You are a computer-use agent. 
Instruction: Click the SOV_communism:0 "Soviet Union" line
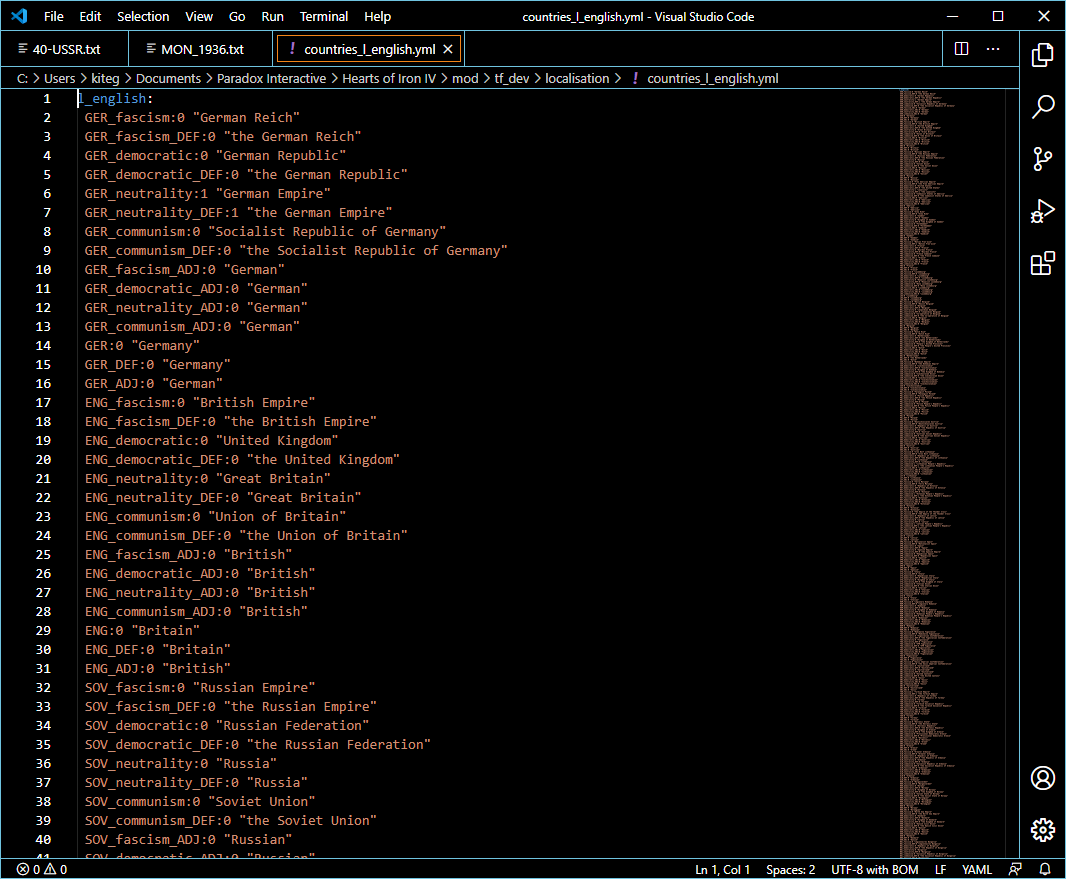[200, 802]
